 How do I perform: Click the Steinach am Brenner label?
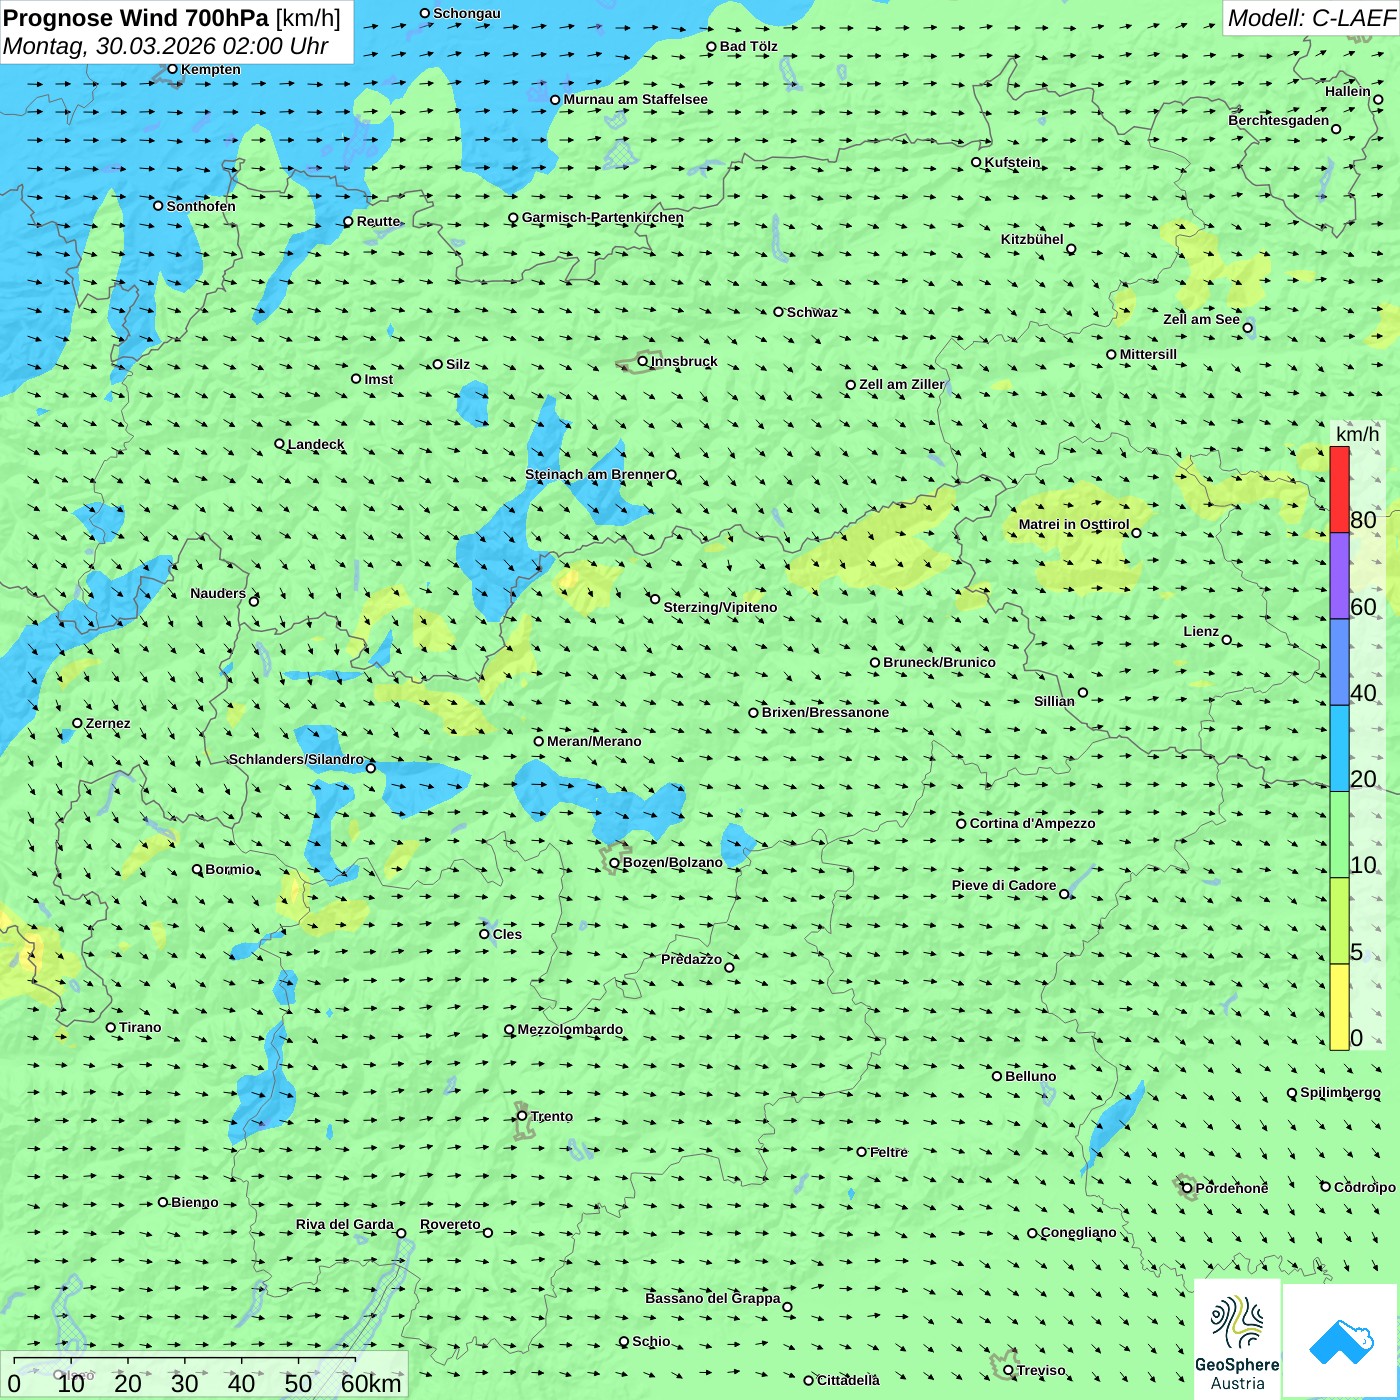tap(595, 474)
